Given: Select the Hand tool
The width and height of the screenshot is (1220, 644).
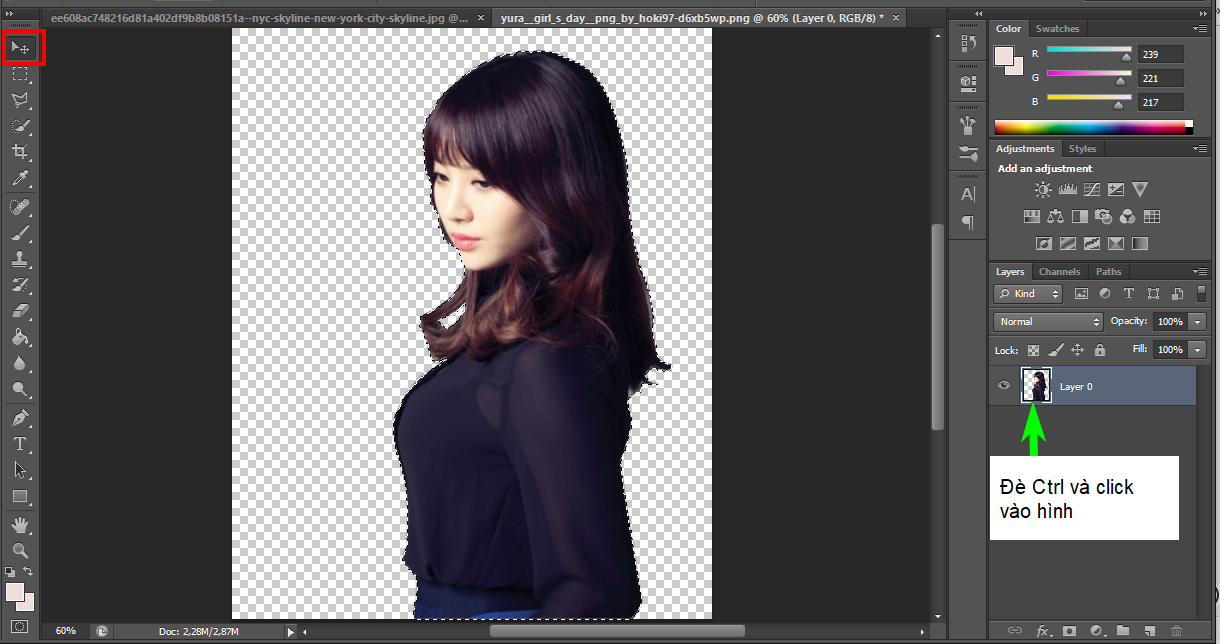Looking at the screenshot, I should (20, 524).
